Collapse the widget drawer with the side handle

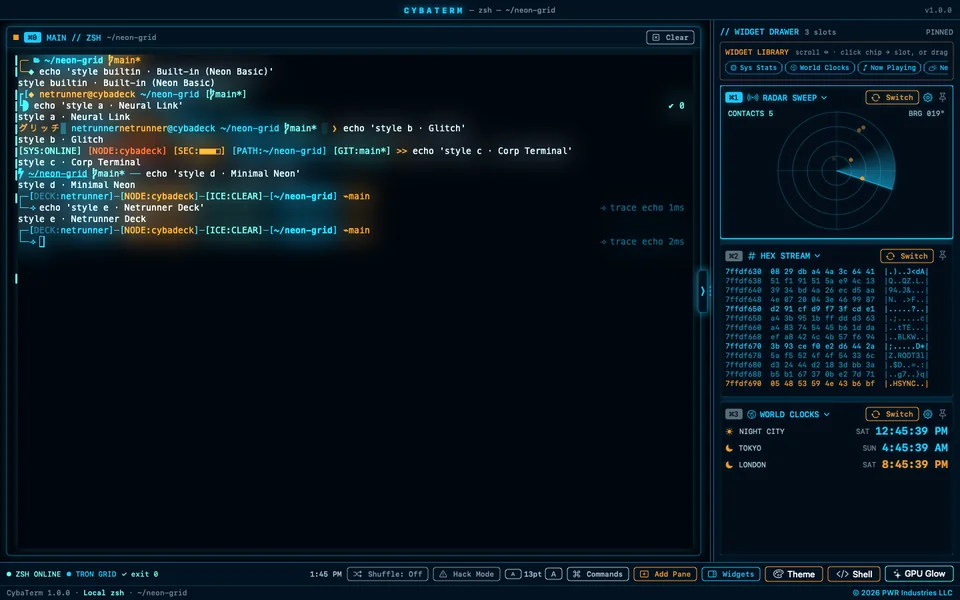click(702, 291)
